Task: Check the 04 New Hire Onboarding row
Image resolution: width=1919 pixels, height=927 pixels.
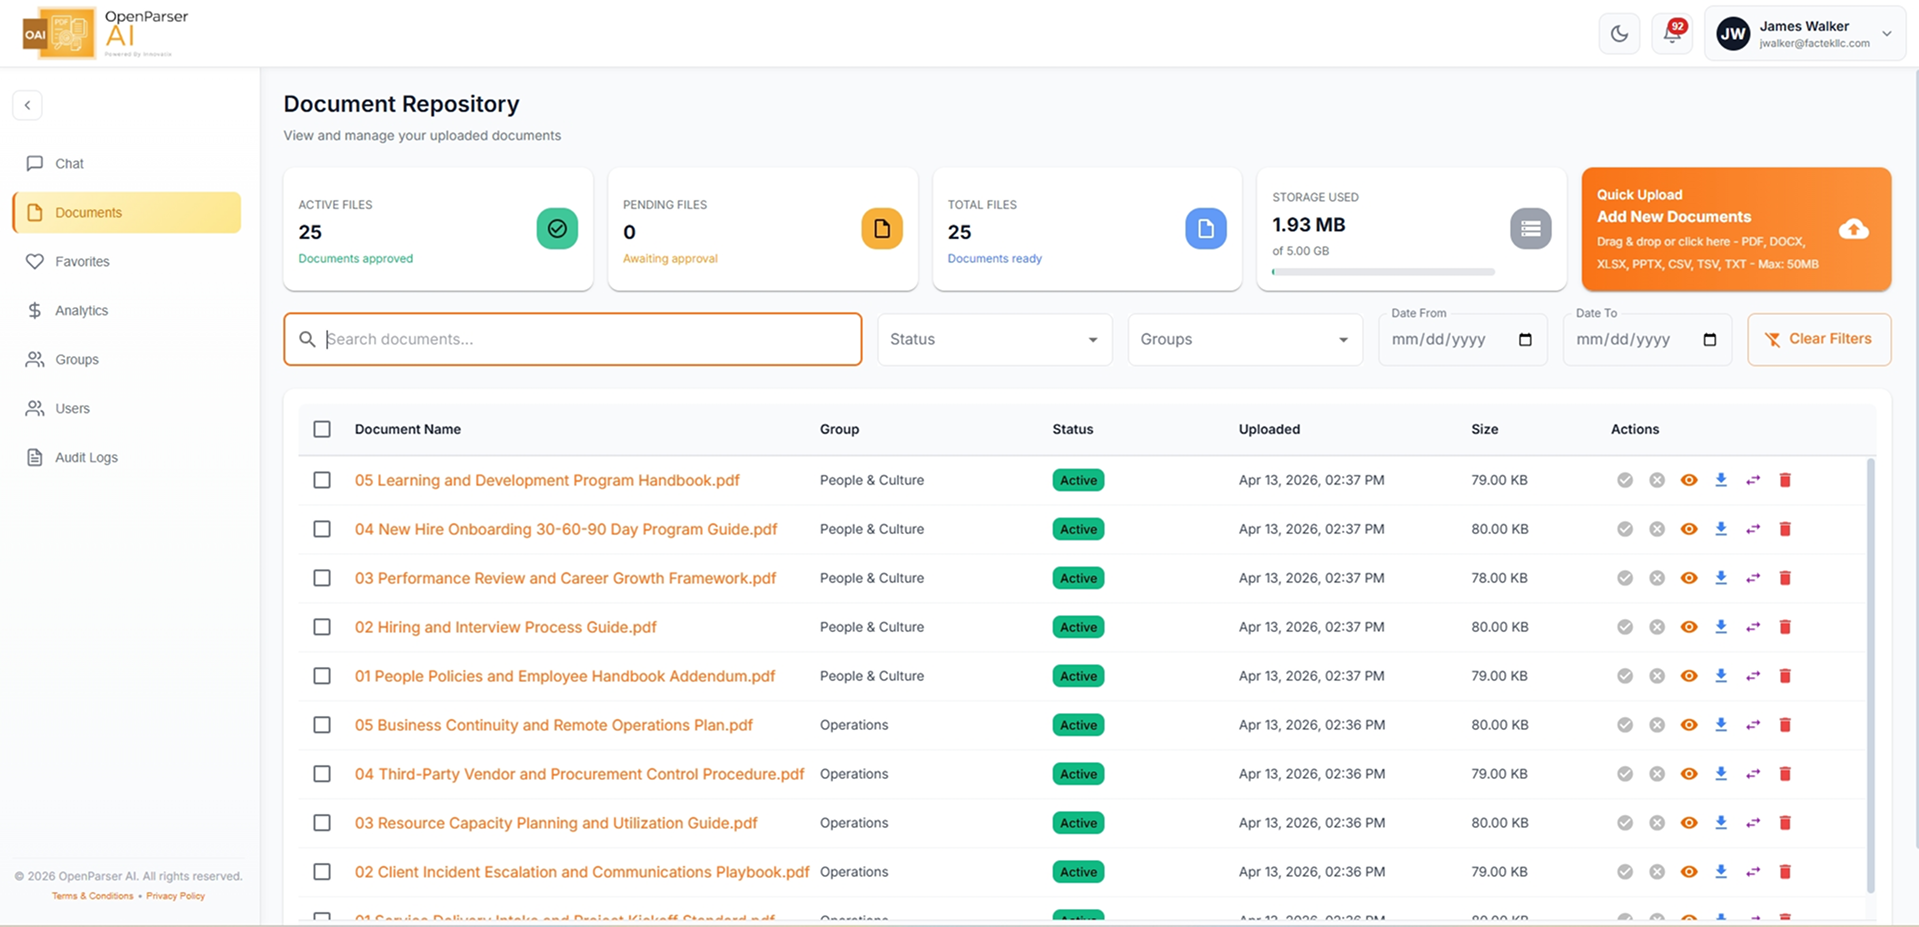Action: point(322,529)
